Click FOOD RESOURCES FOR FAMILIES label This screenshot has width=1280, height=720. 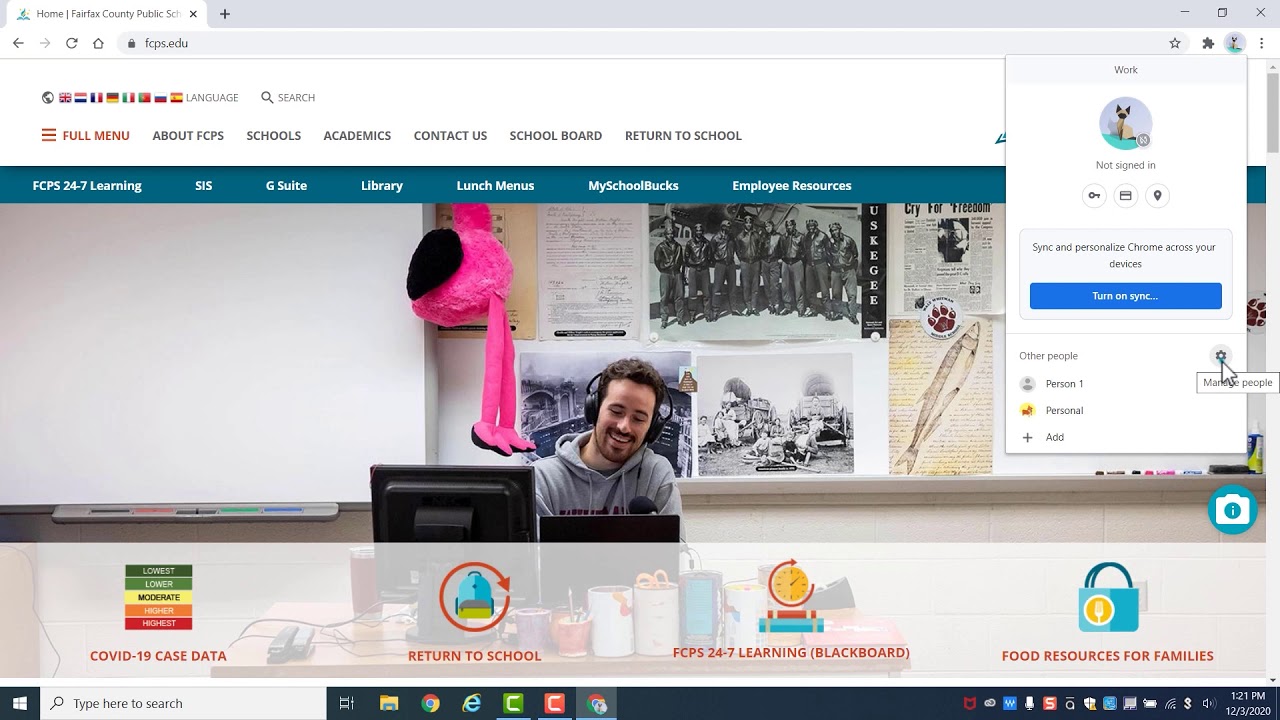tap(1108, 656)
